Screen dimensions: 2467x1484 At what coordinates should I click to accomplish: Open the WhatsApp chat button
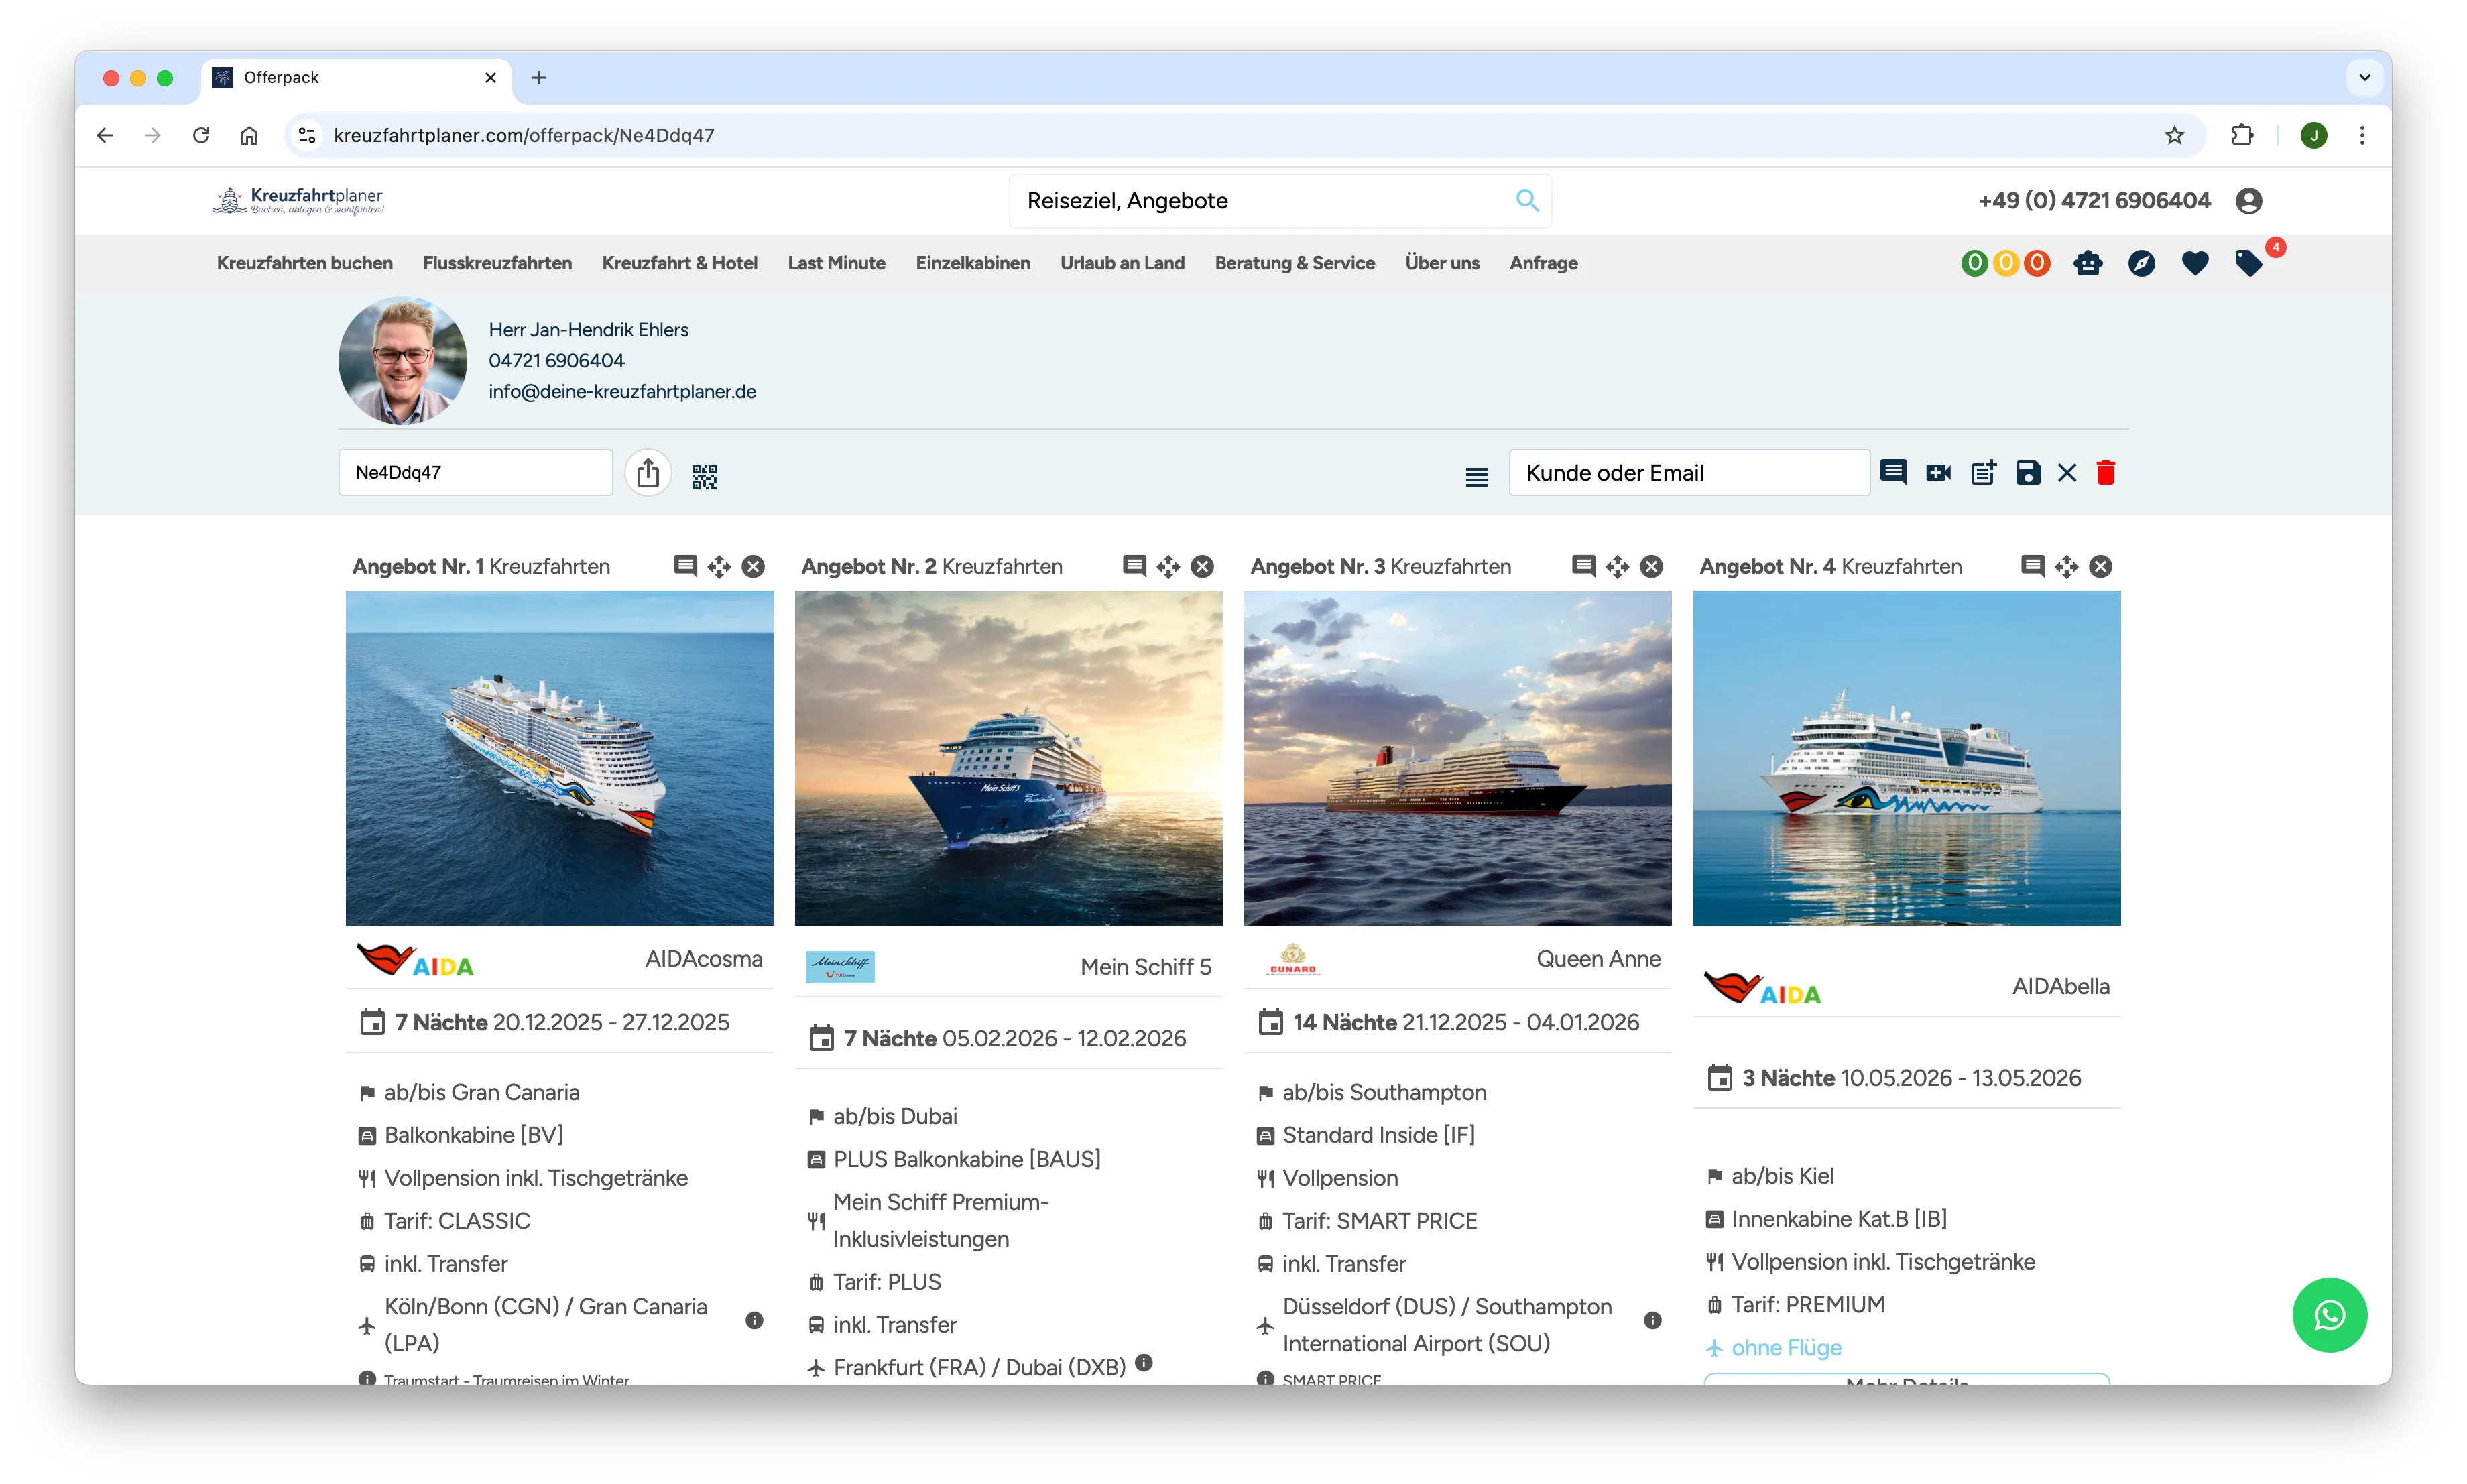pyautogui.click(x=2329, y=1315)
